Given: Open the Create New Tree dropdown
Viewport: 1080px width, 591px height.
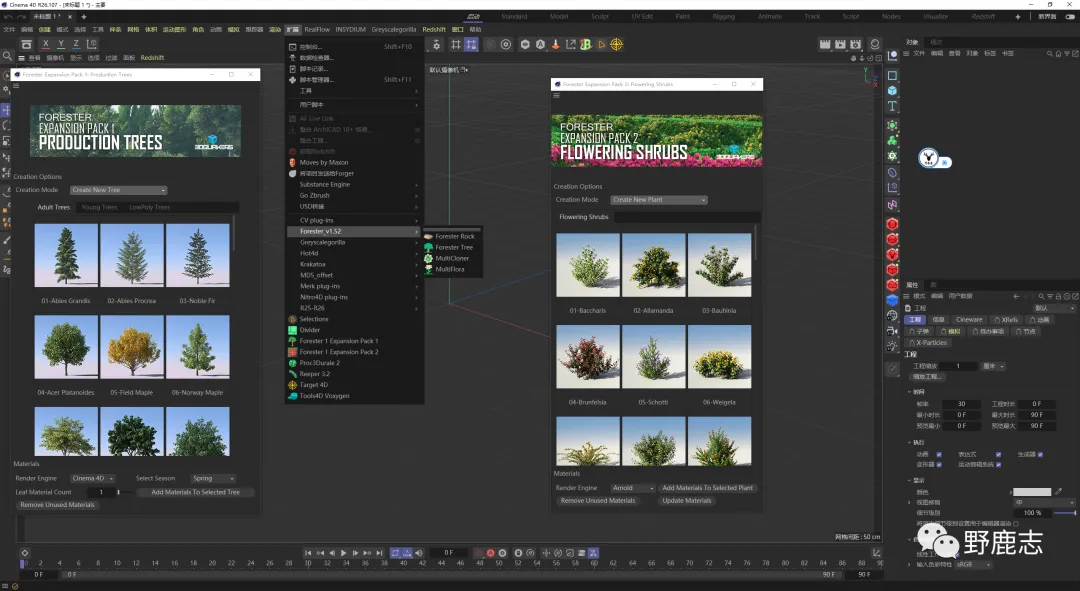Looking at the screenshot, I should (x=118, y=190).
